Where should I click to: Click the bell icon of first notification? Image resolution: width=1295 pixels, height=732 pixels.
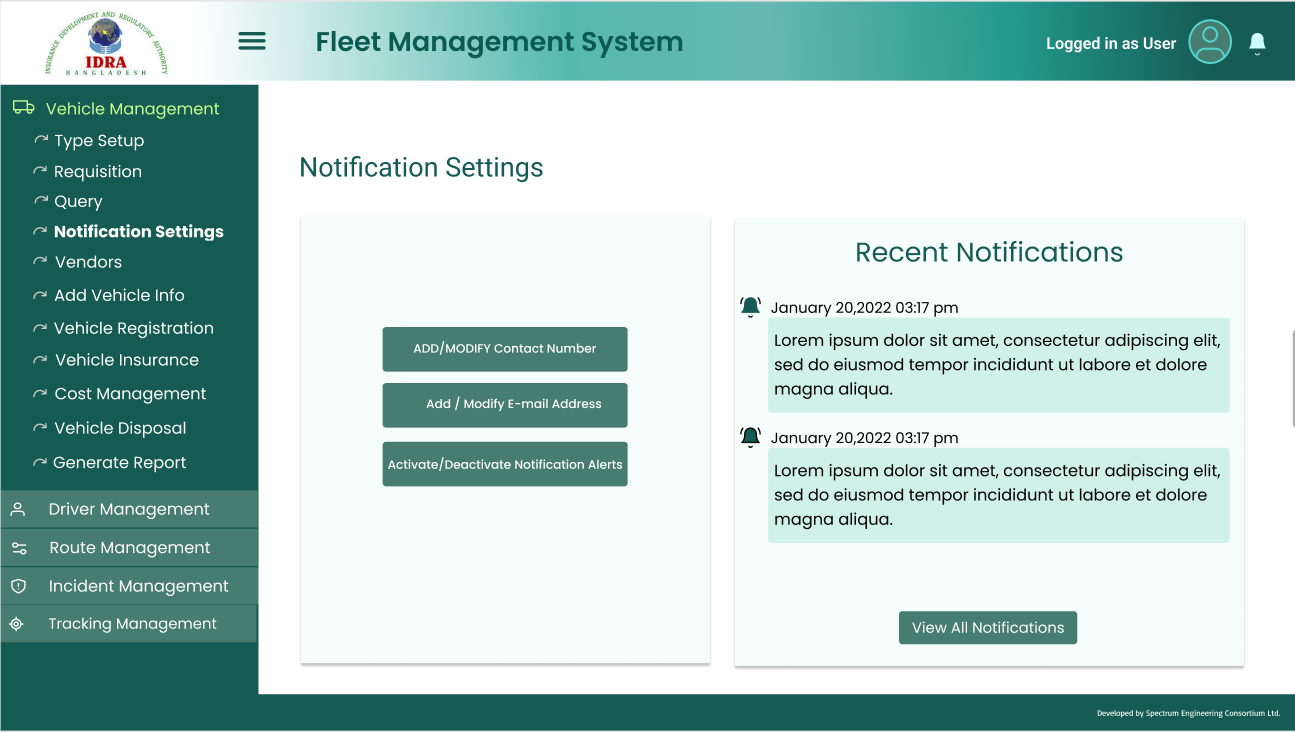(x=750, y=307)
